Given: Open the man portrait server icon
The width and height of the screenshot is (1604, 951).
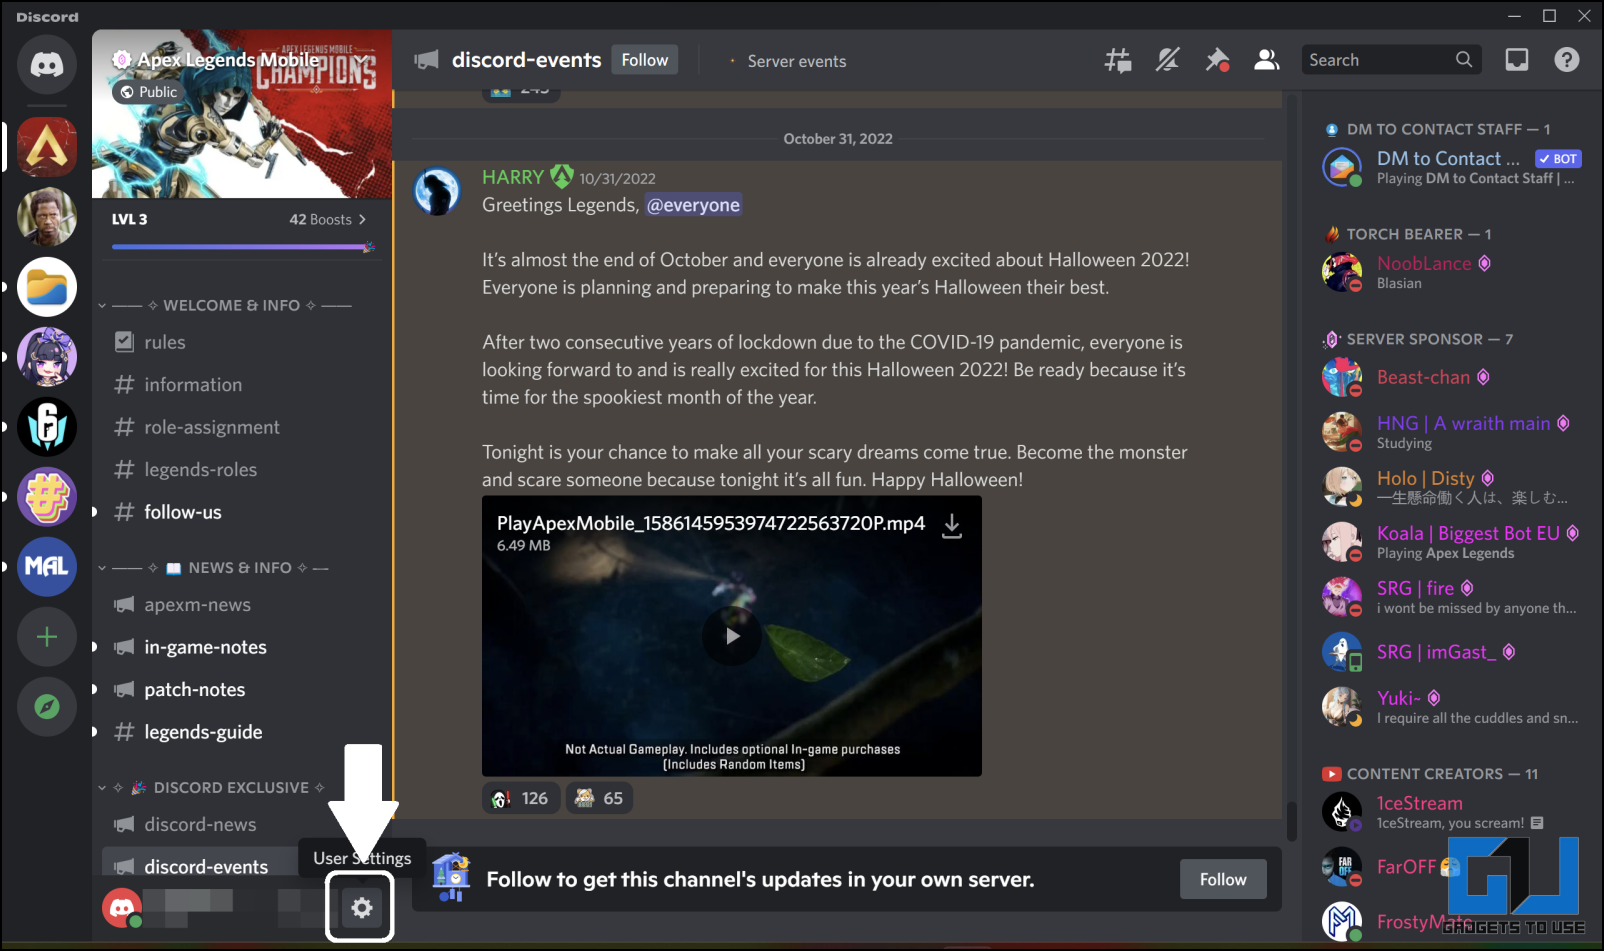Looking at the screenshot, I should pyautogui.click(x=47, y=217).
